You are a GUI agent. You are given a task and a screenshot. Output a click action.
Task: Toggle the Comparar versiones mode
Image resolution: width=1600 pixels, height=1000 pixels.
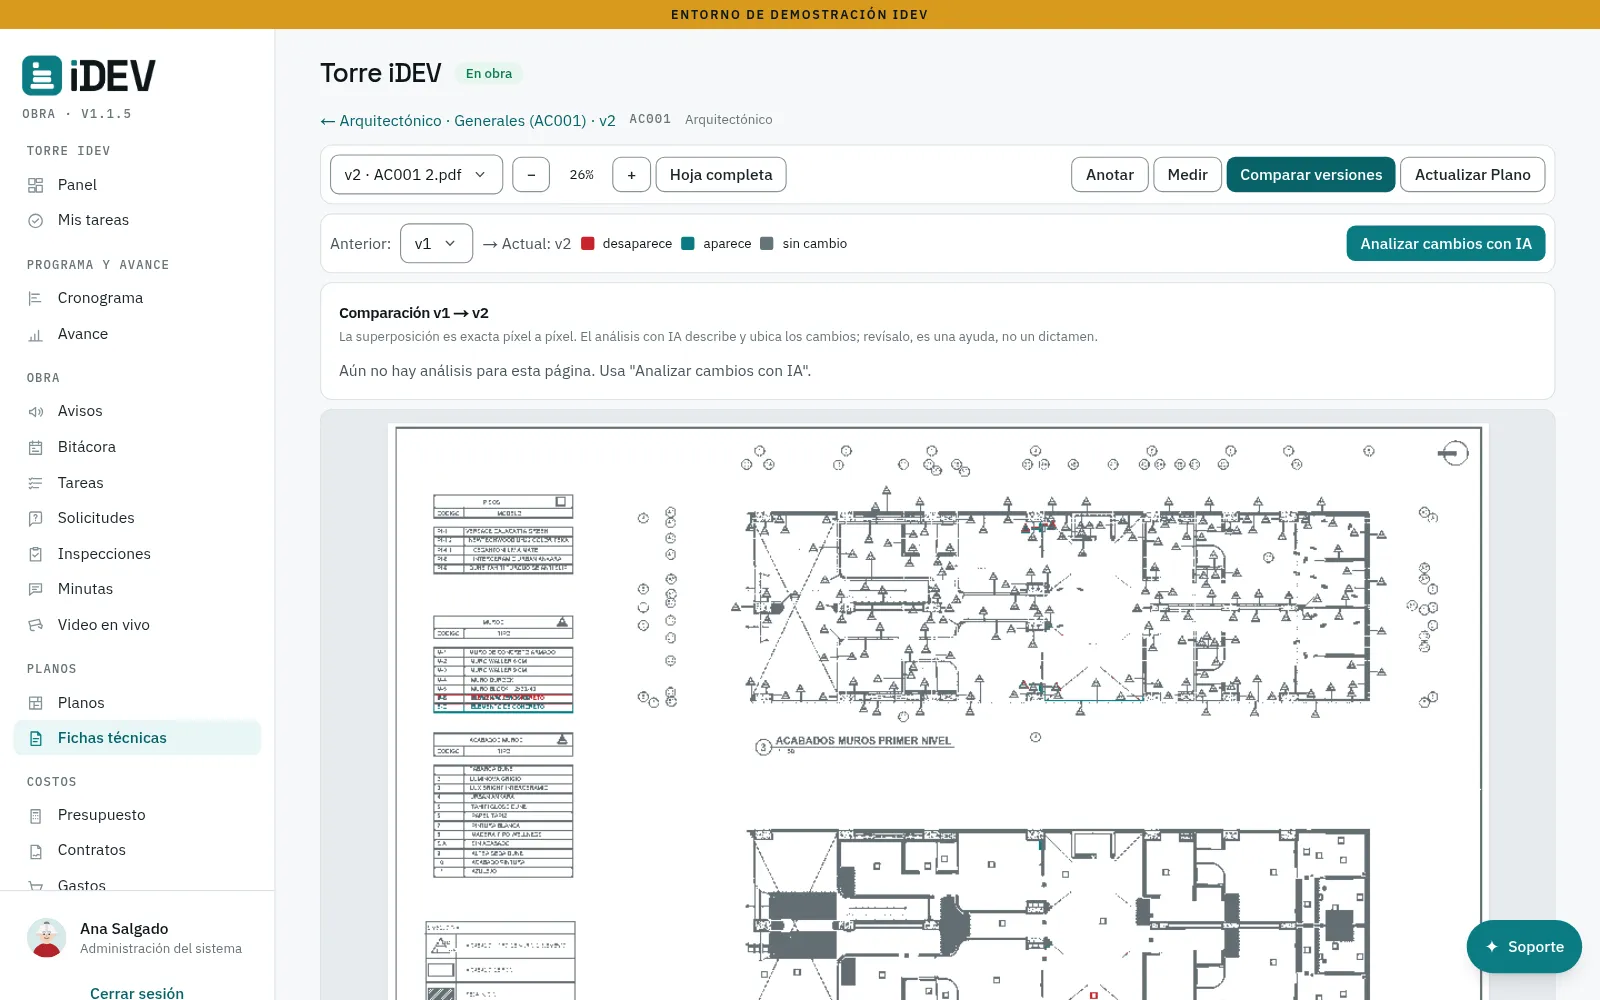point(1311,175)
